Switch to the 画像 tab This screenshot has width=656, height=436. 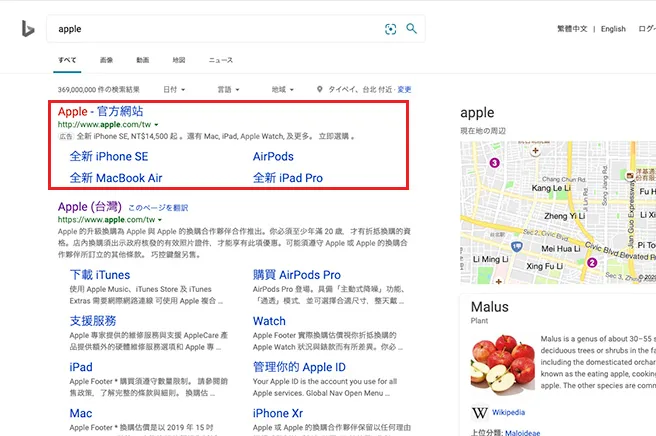point(106,60)
